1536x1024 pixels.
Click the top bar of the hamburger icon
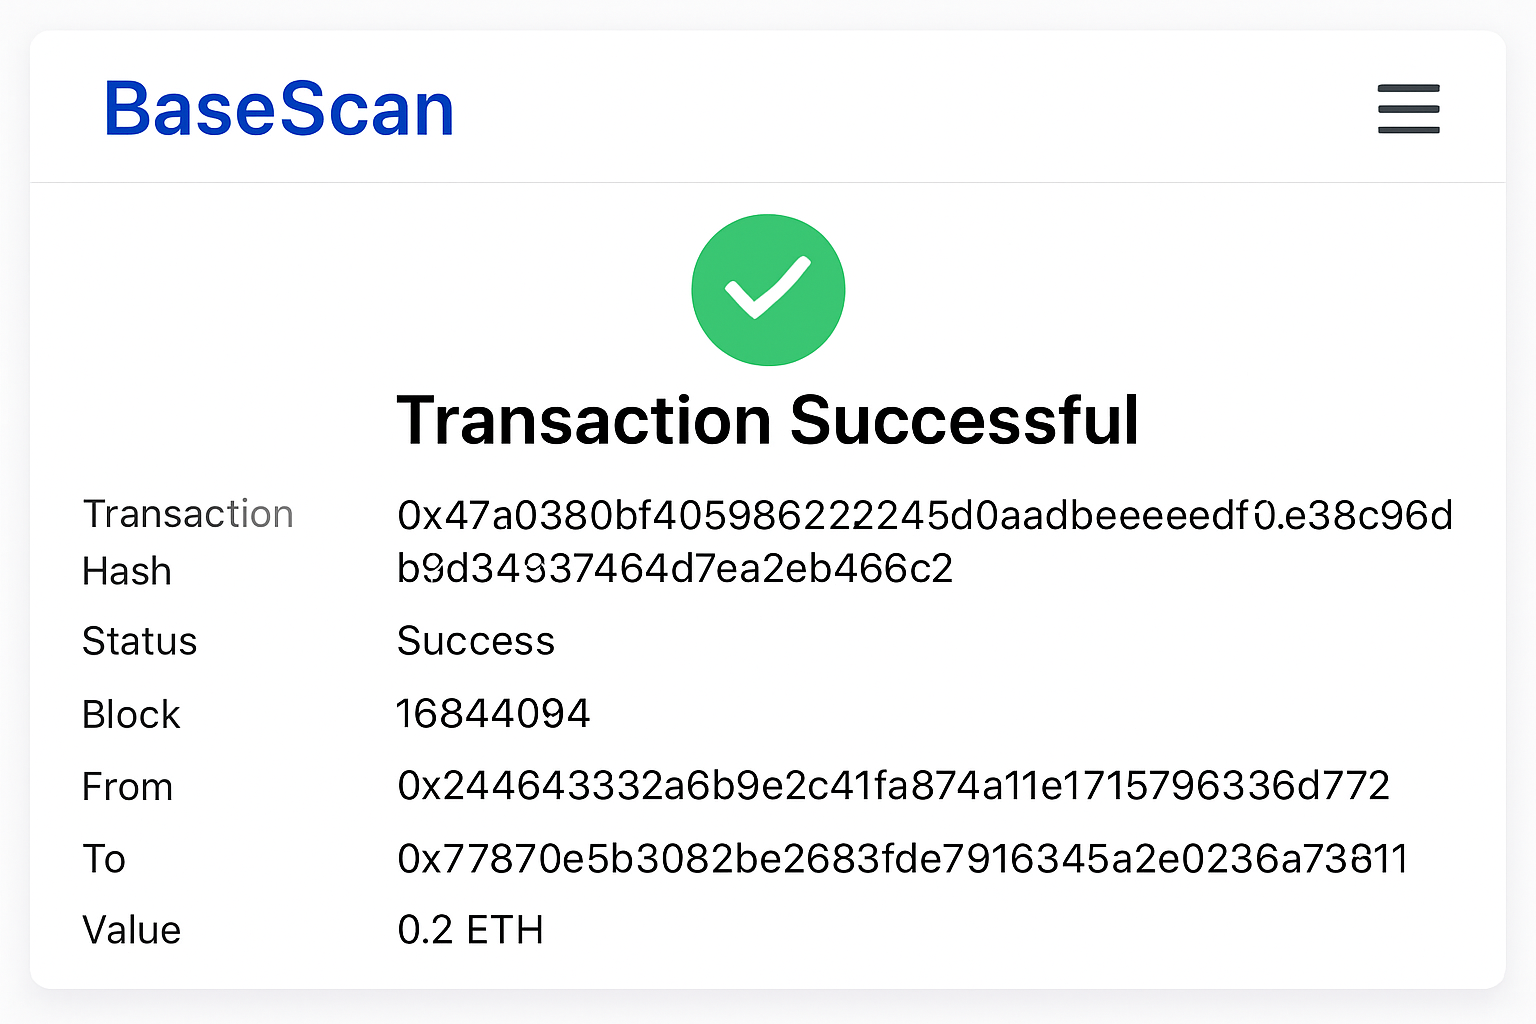1408,90
